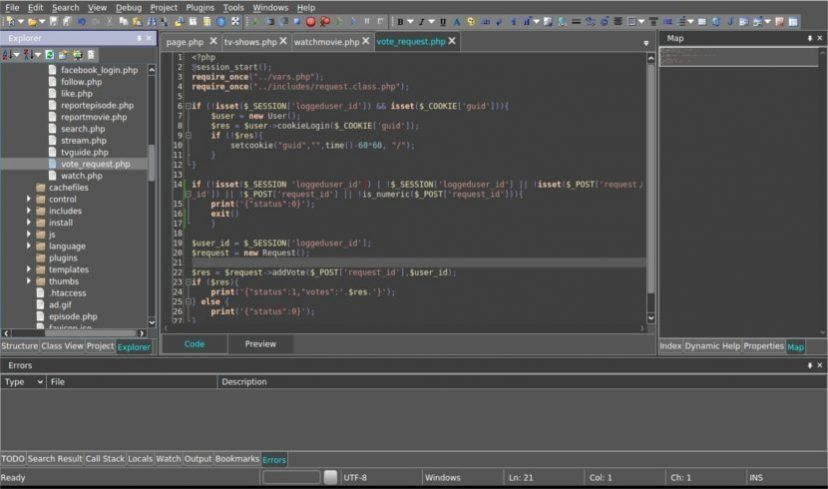Expand the language folder in Explorer
Image resolution: width=828 pixels, height=489 pixels.
[29, 246]
